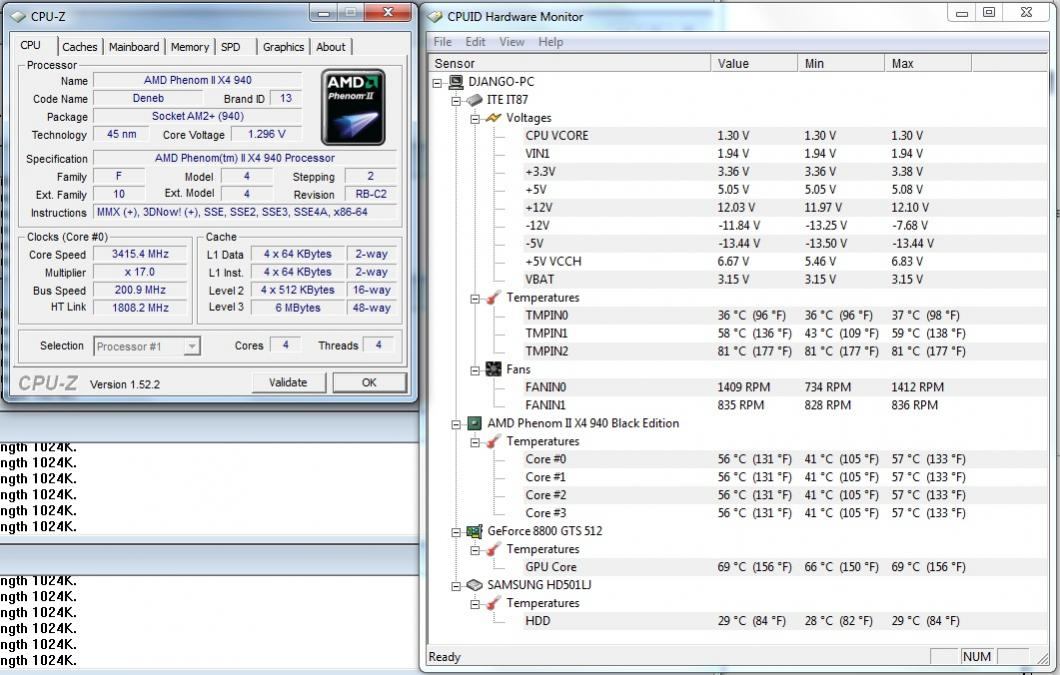Click the AMD Phenom II logo
Screen dimensions: 1060x675
[353, 107]
